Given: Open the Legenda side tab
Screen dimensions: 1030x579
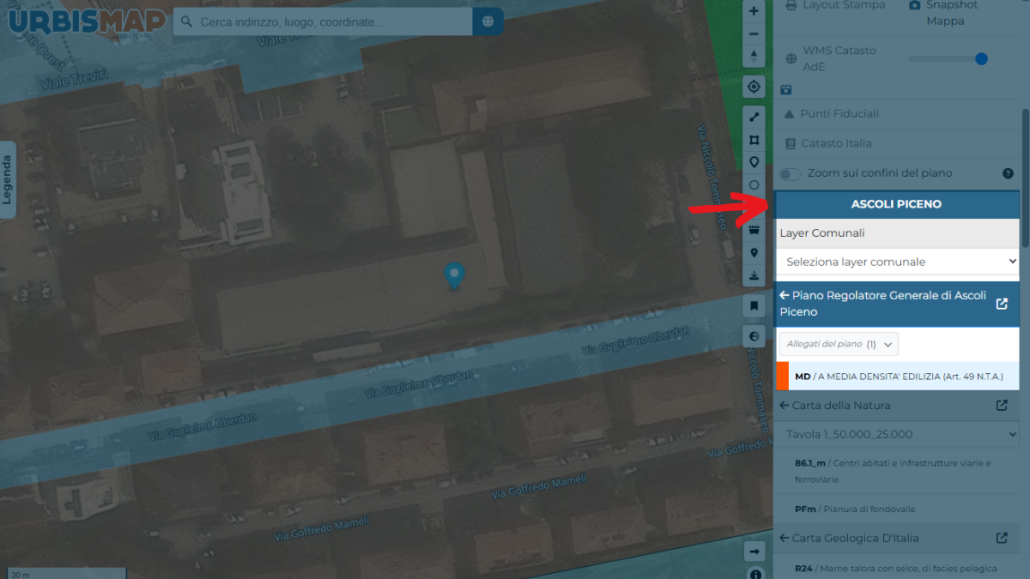Looking at the screenshot, I should (x=7, y=179).
